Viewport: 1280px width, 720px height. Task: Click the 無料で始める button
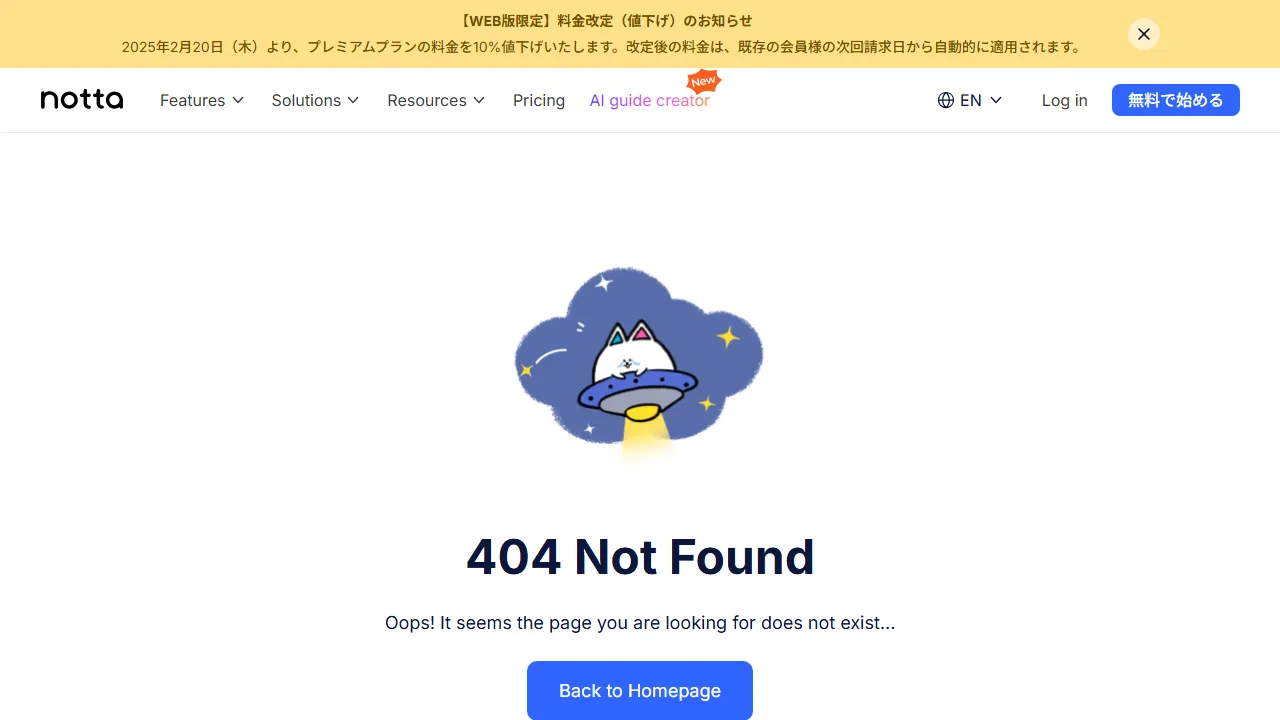1176,100
